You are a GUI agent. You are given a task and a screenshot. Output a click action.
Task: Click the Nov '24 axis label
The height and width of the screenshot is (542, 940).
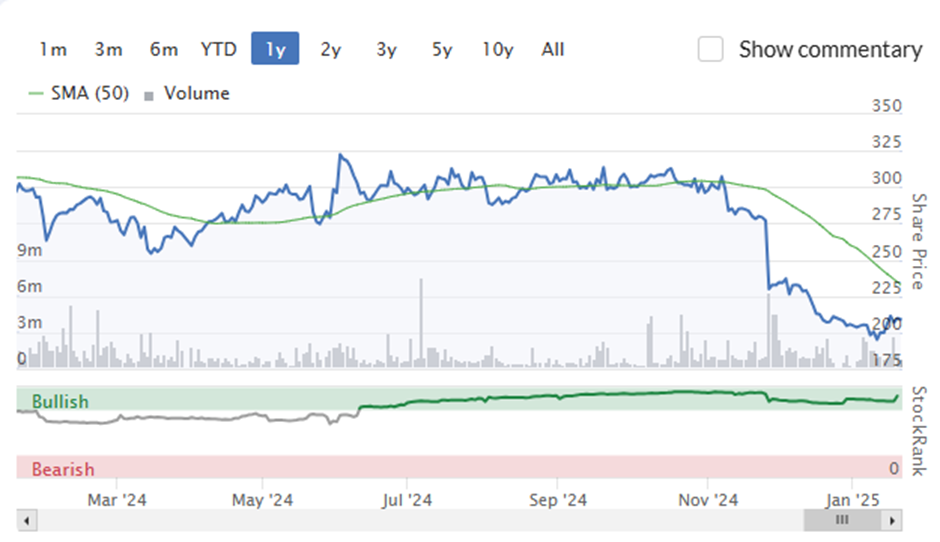pyautogui.click(x=708, y=500)
